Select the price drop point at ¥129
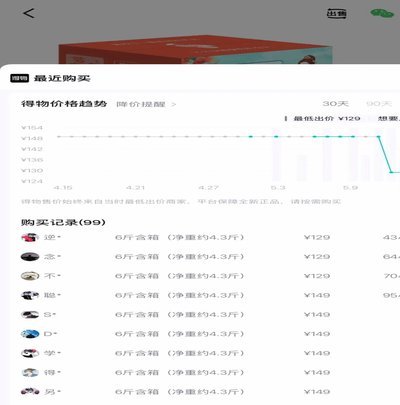This screenshot has height=405, width=400. [392, 172]
